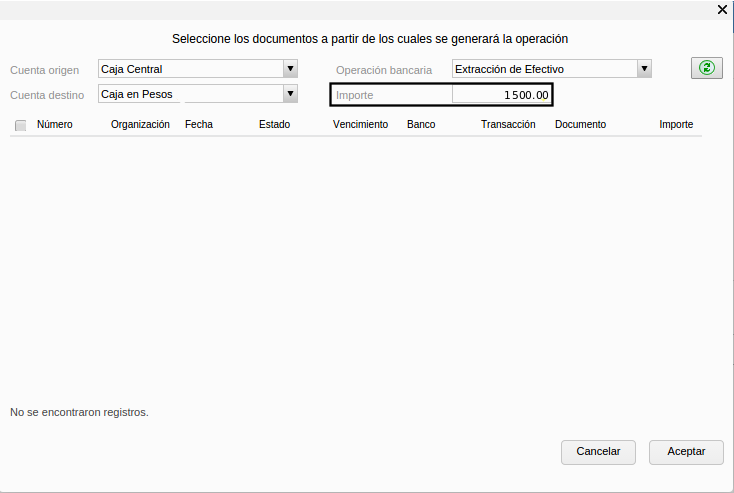Sort by the Organización column header
Image resolution: width=734 pixels, height=493 pixels.
140,125
